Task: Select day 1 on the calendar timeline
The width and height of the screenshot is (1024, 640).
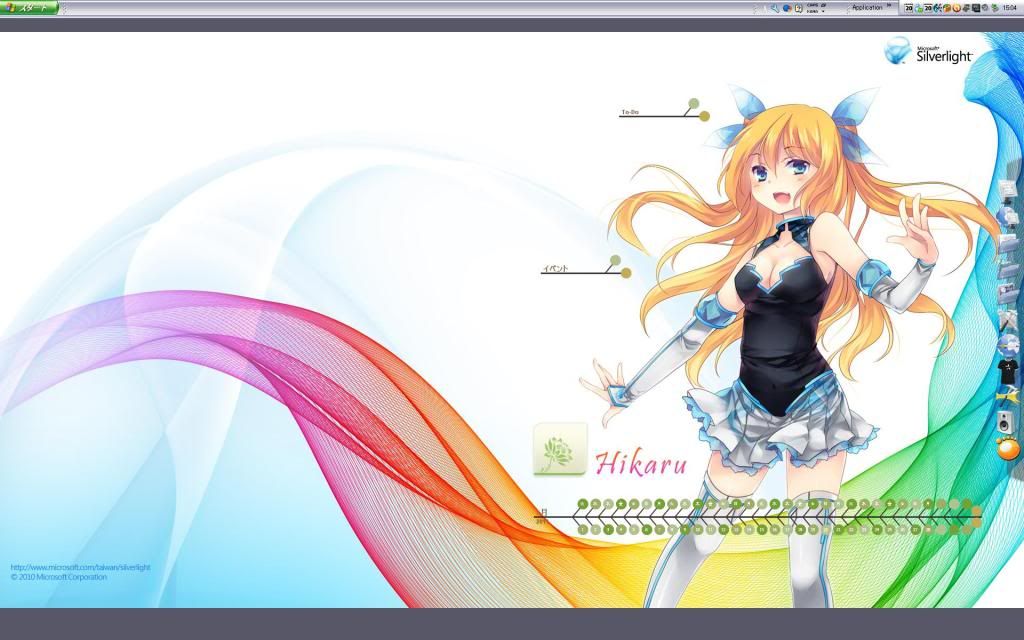Action: [583, 530]
